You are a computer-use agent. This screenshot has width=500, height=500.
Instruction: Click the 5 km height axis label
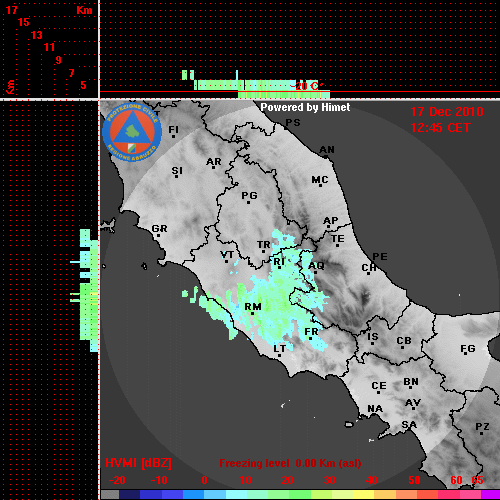[83, 85]
